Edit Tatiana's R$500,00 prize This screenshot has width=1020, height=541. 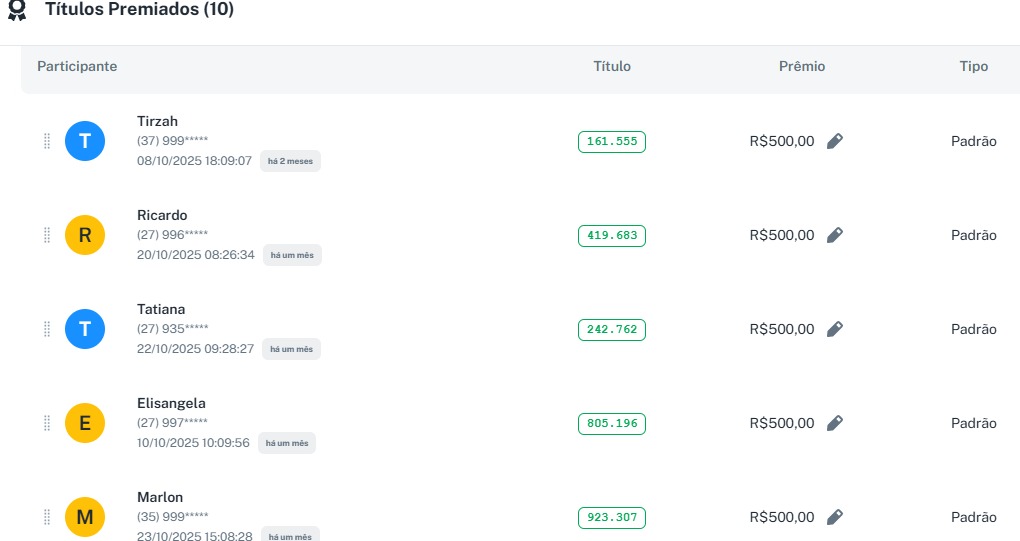[835, 329]
